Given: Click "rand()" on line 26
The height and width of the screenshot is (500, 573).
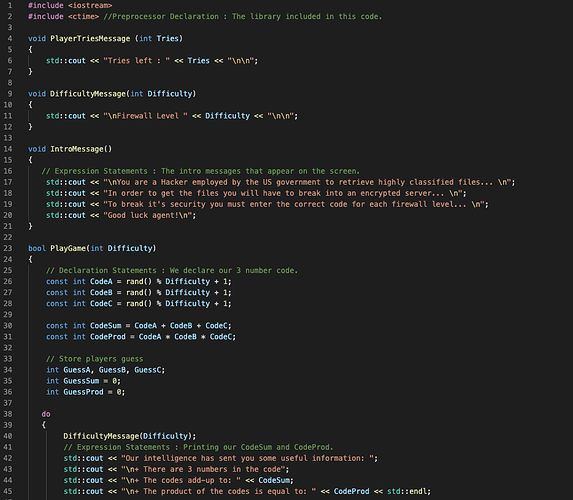Looking at the screenshot, I should click(139, 281).
